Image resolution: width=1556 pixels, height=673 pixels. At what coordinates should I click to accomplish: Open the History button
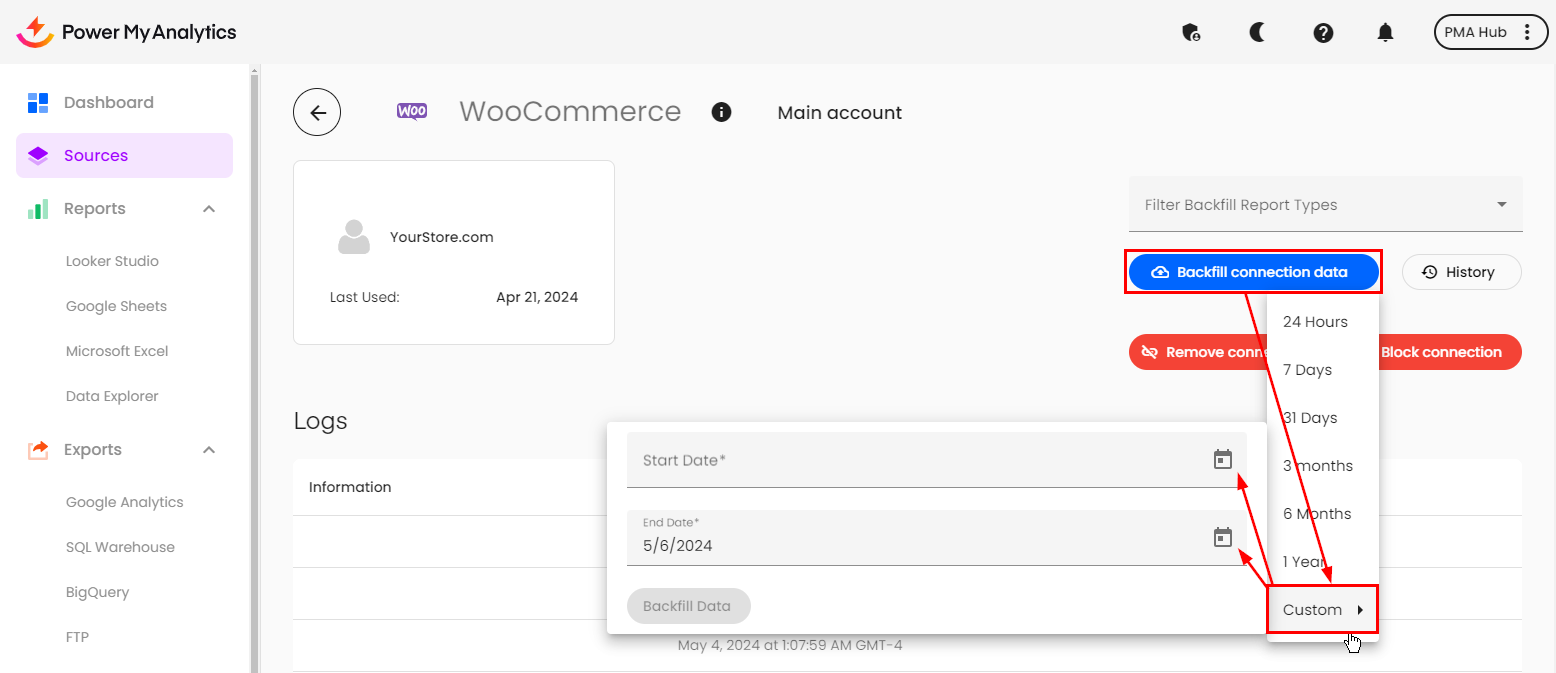click(x=1461, y=272)
